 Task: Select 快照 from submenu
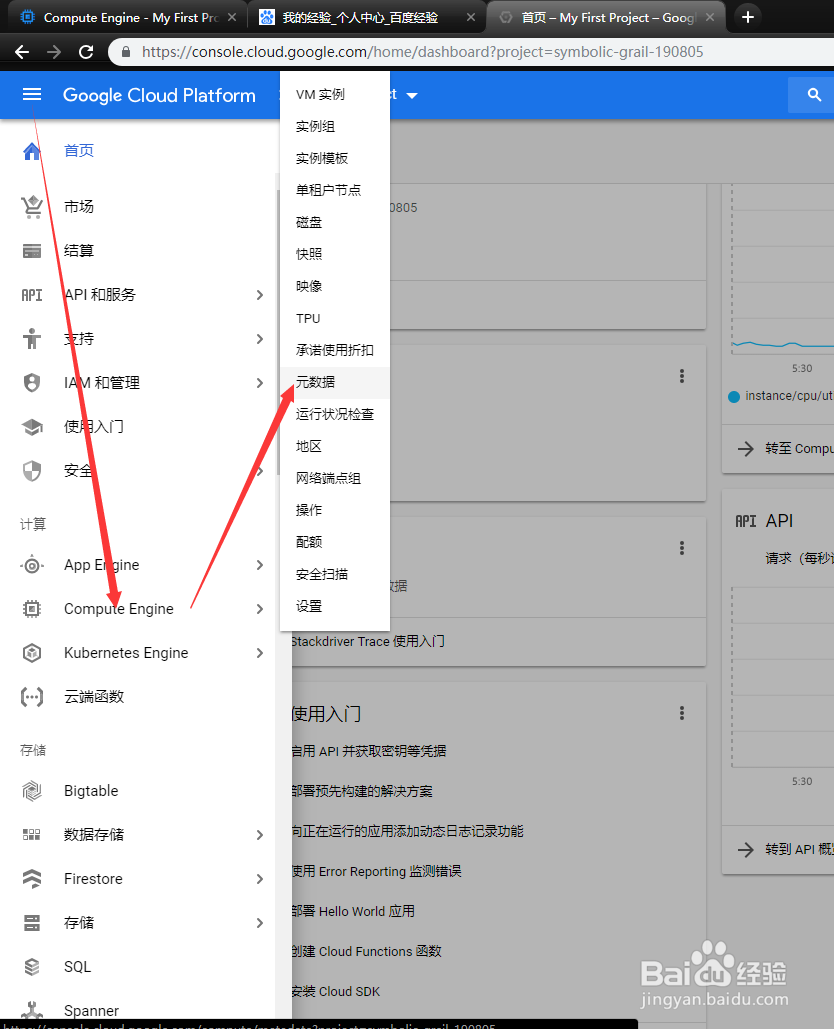[x=335, y=254]
